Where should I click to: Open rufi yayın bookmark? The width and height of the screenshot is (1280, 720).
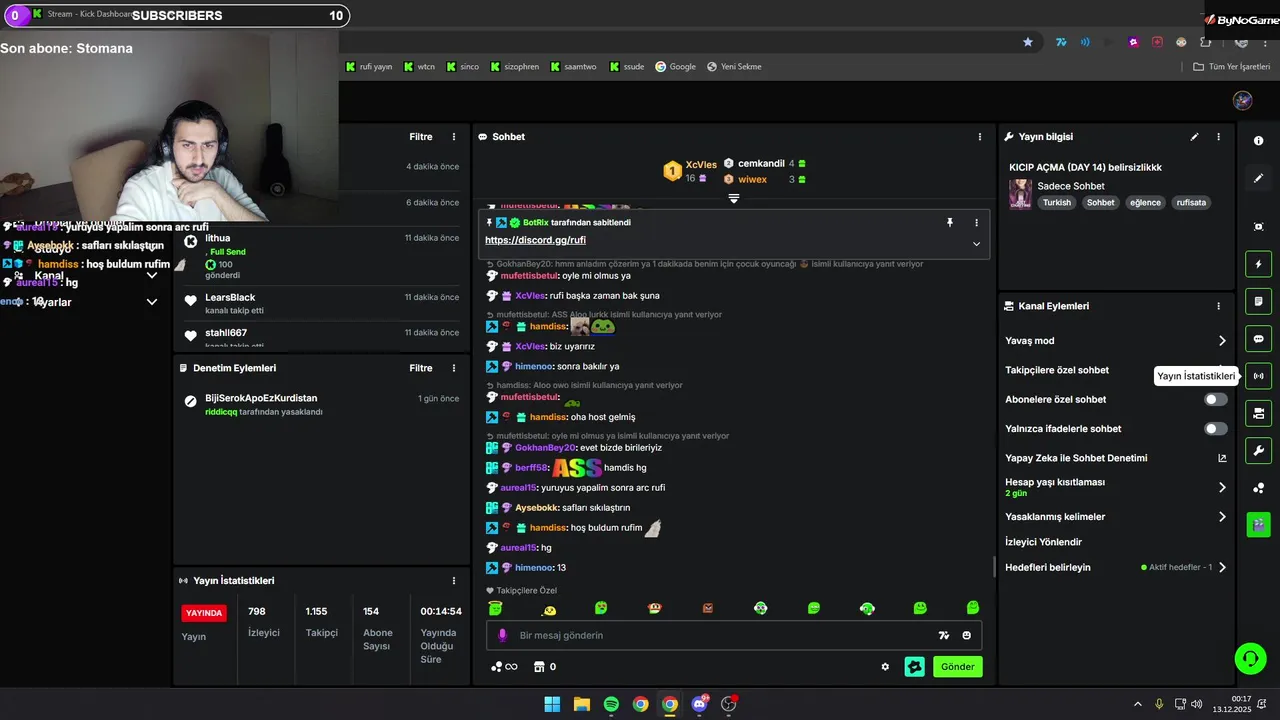click(x=369, y=67)
